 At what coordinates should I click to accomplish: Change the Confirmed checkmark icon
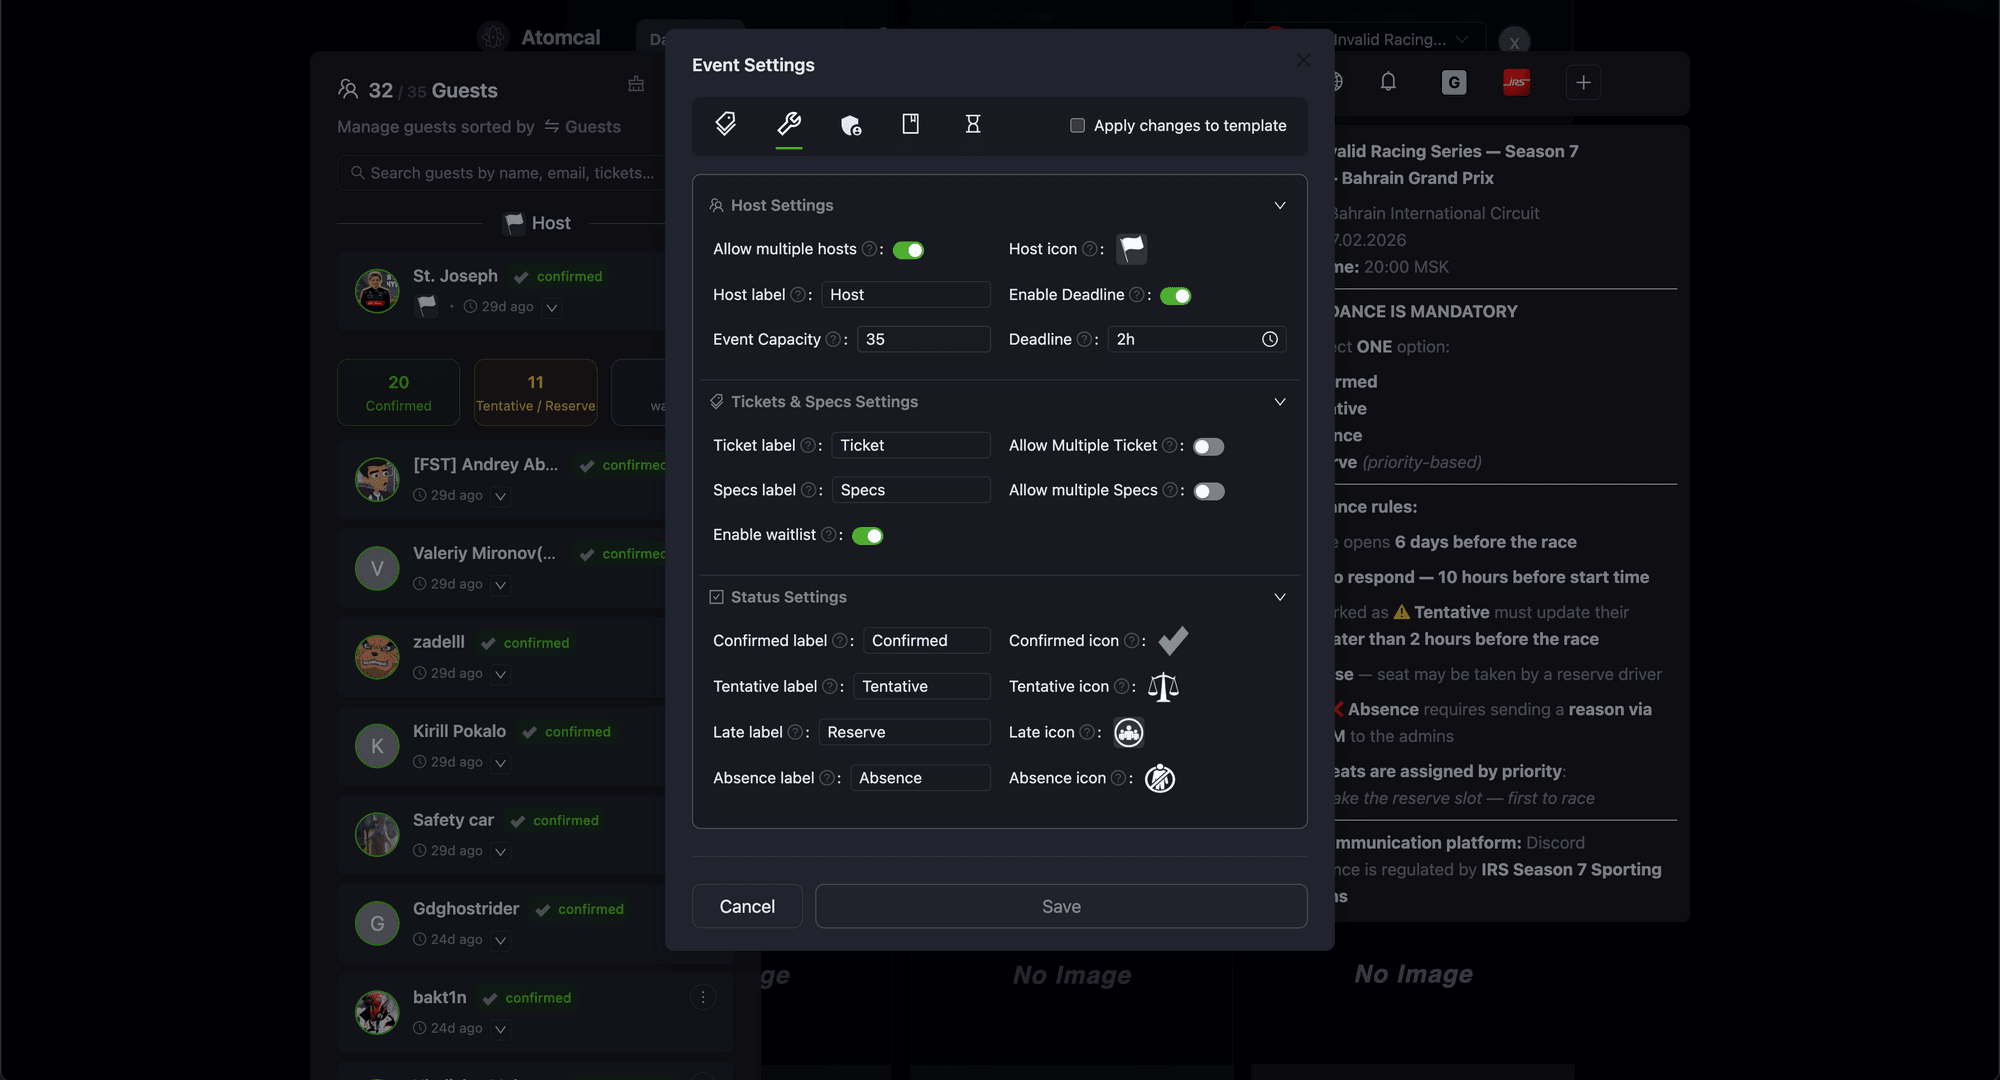[1173, 640]
